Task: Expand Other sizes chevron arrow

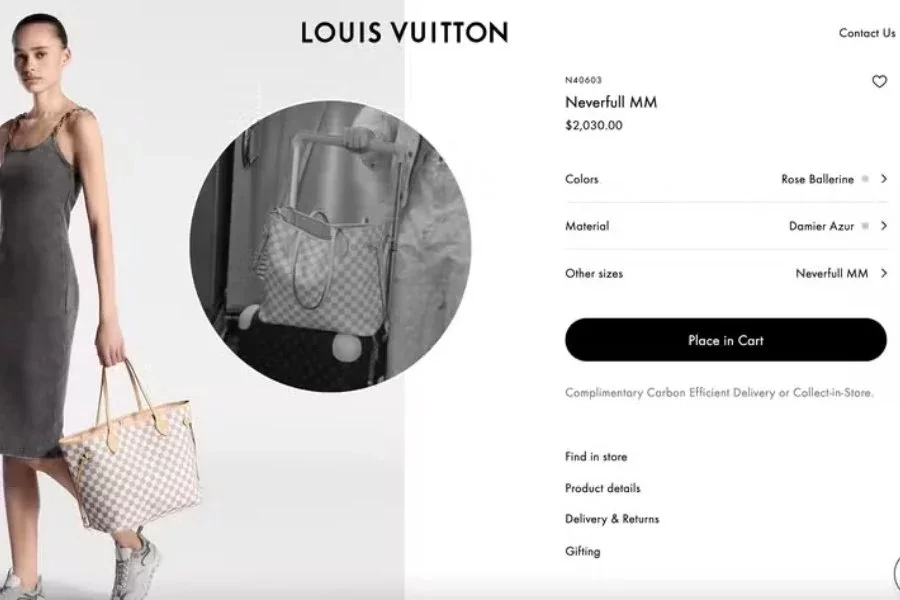Action: [x=884, y=273]
